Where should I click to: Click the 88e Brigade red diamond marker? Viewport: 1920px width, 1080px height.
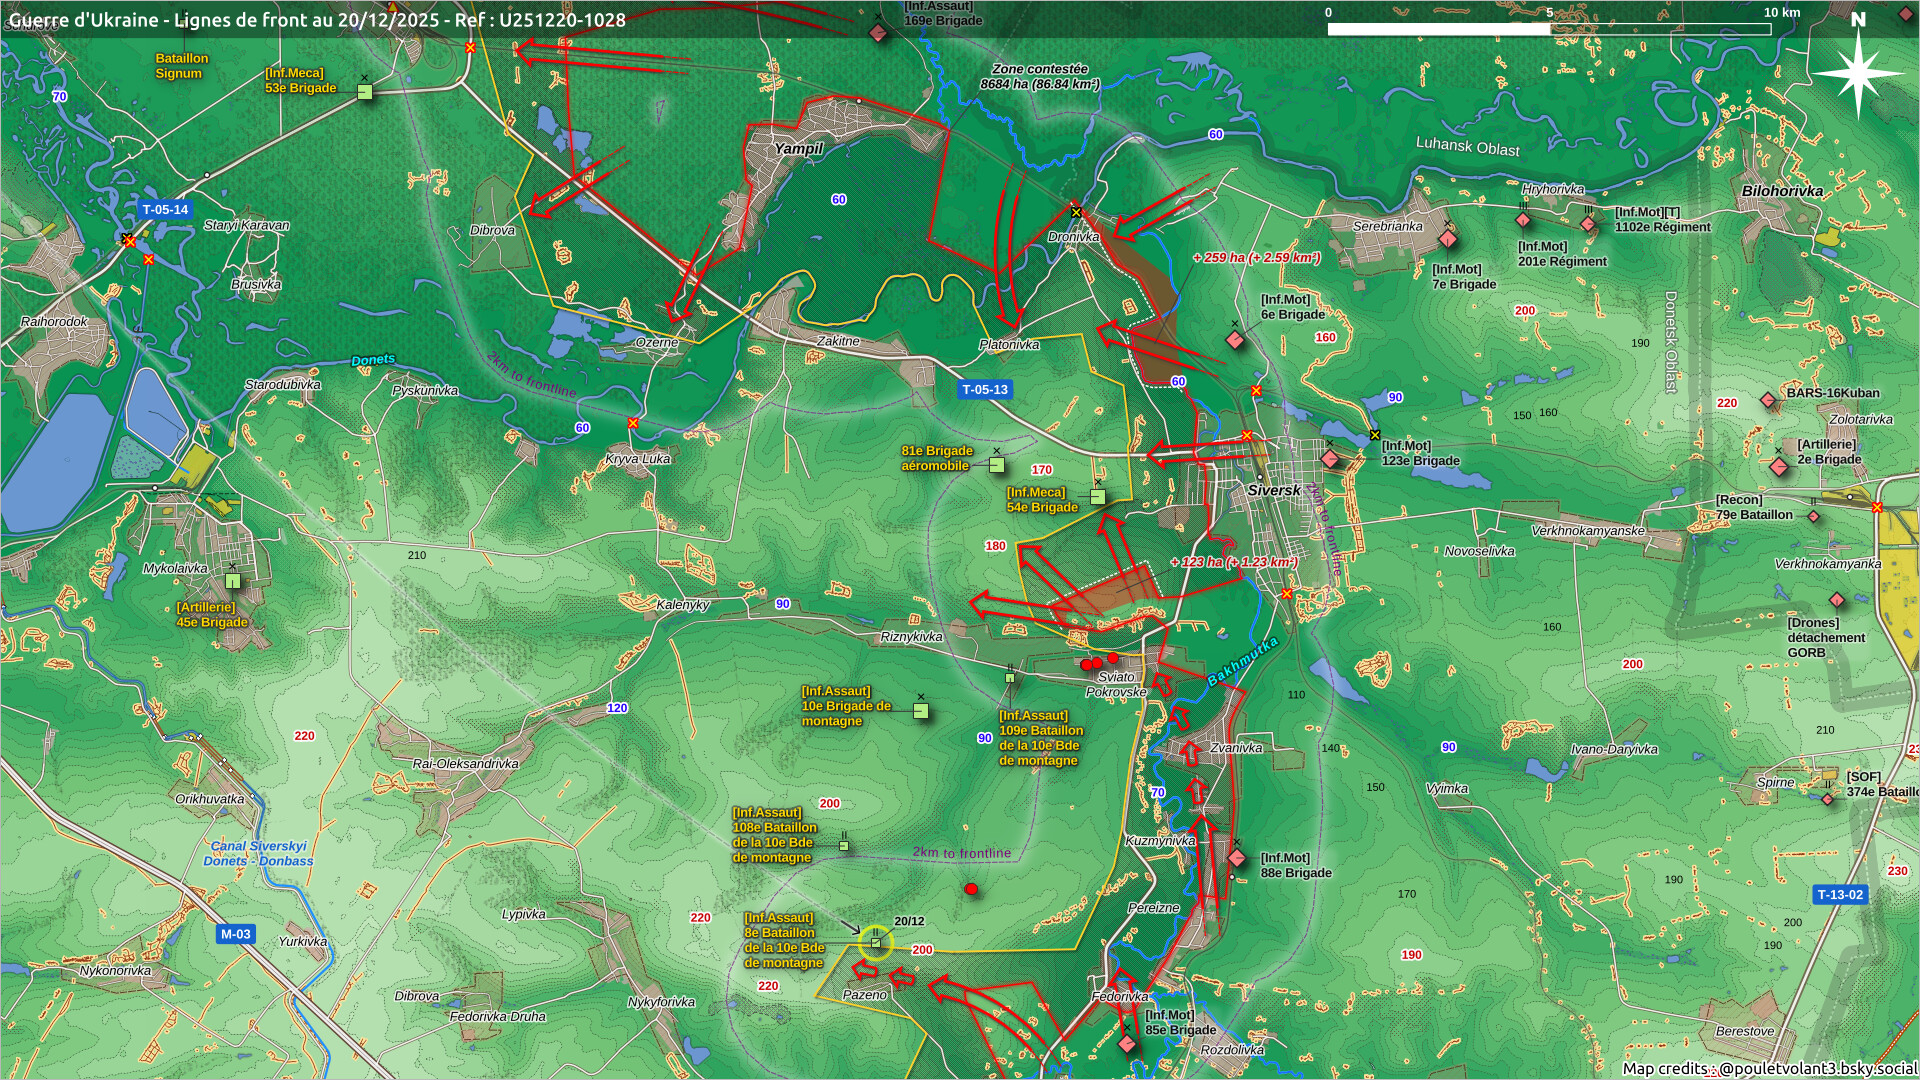click(x=1237, y=858)
